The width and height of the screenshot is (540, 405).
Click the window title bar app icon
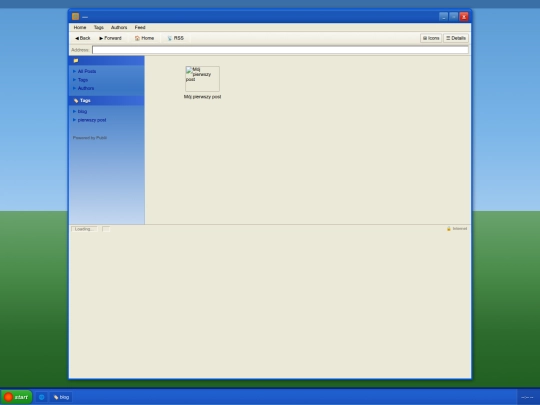75,17
